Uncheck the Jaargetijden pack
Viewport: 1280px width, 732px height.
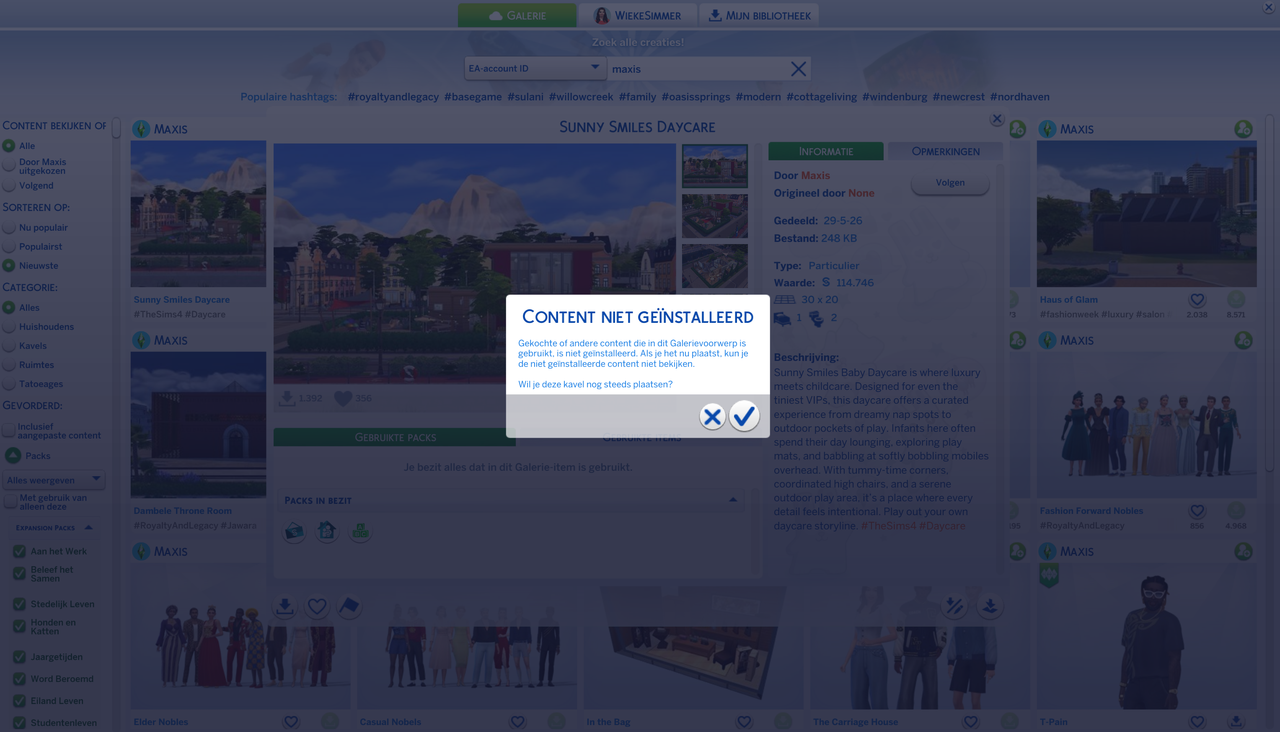click(19, 657)
